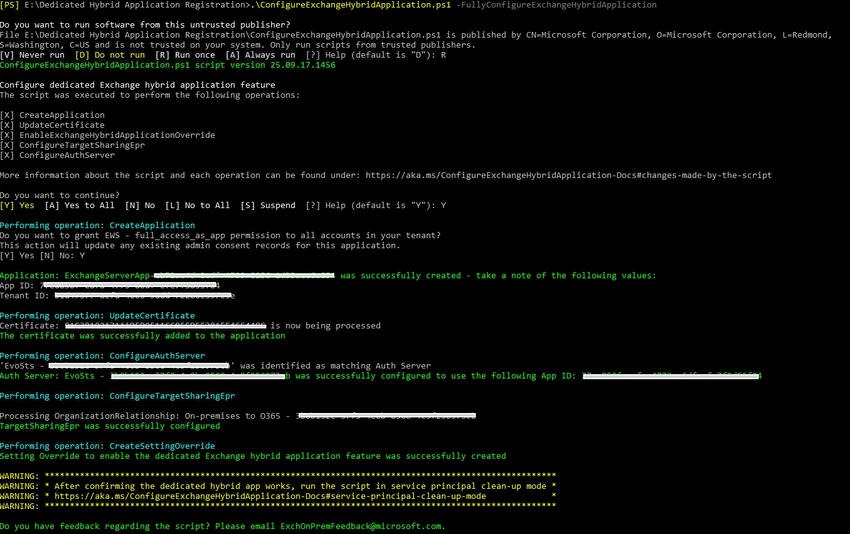The height and width of the screenshot is (534, 850).
Task: Click the '[D] Do not run' option
Action: [x=110, y=55]
